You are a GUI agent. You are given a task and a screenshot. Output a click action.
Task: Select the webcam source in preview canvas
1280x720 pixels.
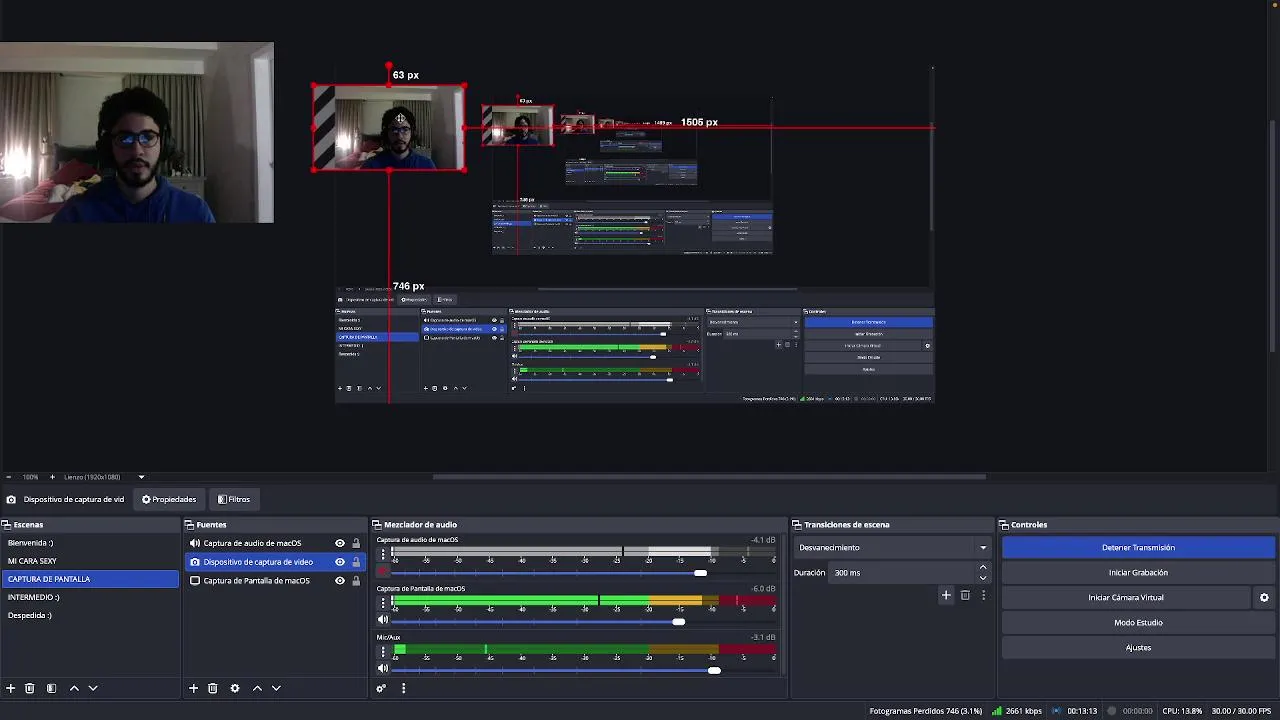(389, 128)
